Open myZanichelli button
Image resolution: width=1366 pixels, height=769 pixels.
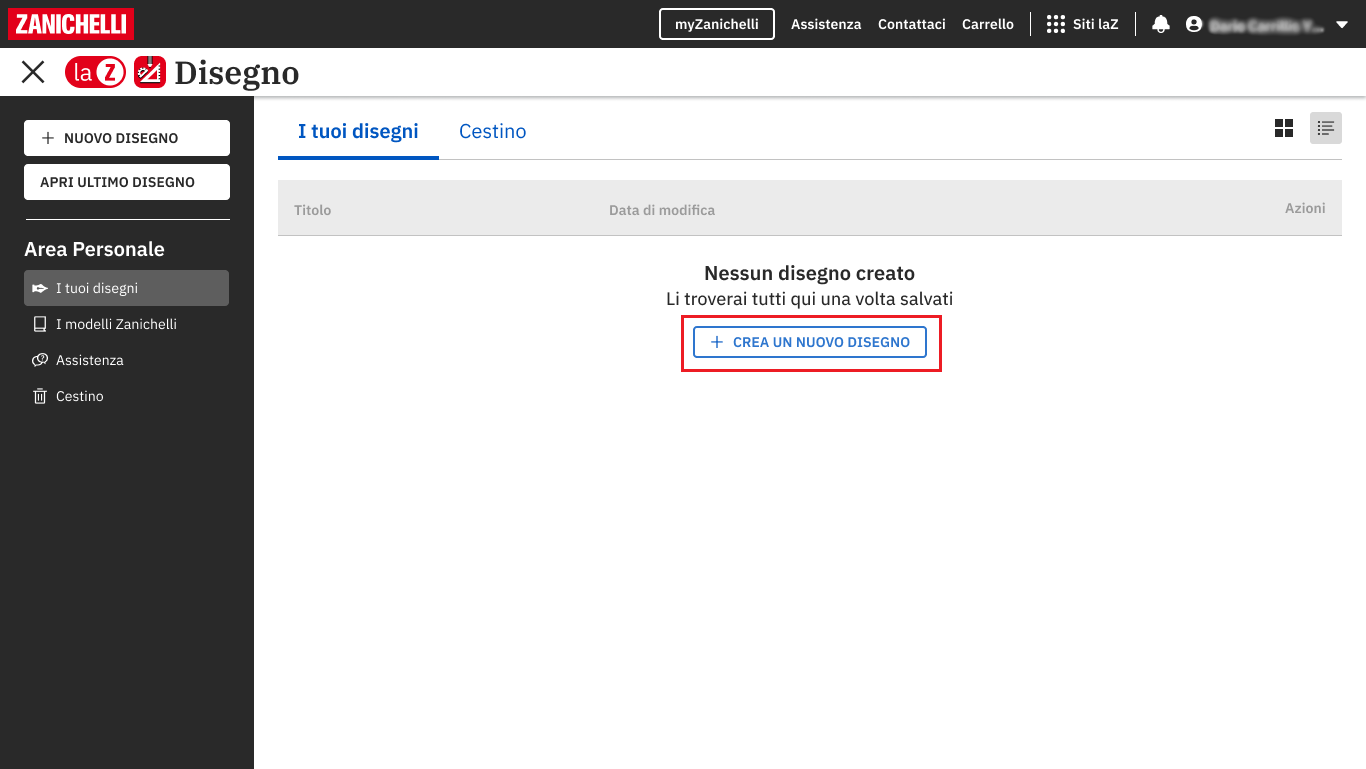(717, 24)
